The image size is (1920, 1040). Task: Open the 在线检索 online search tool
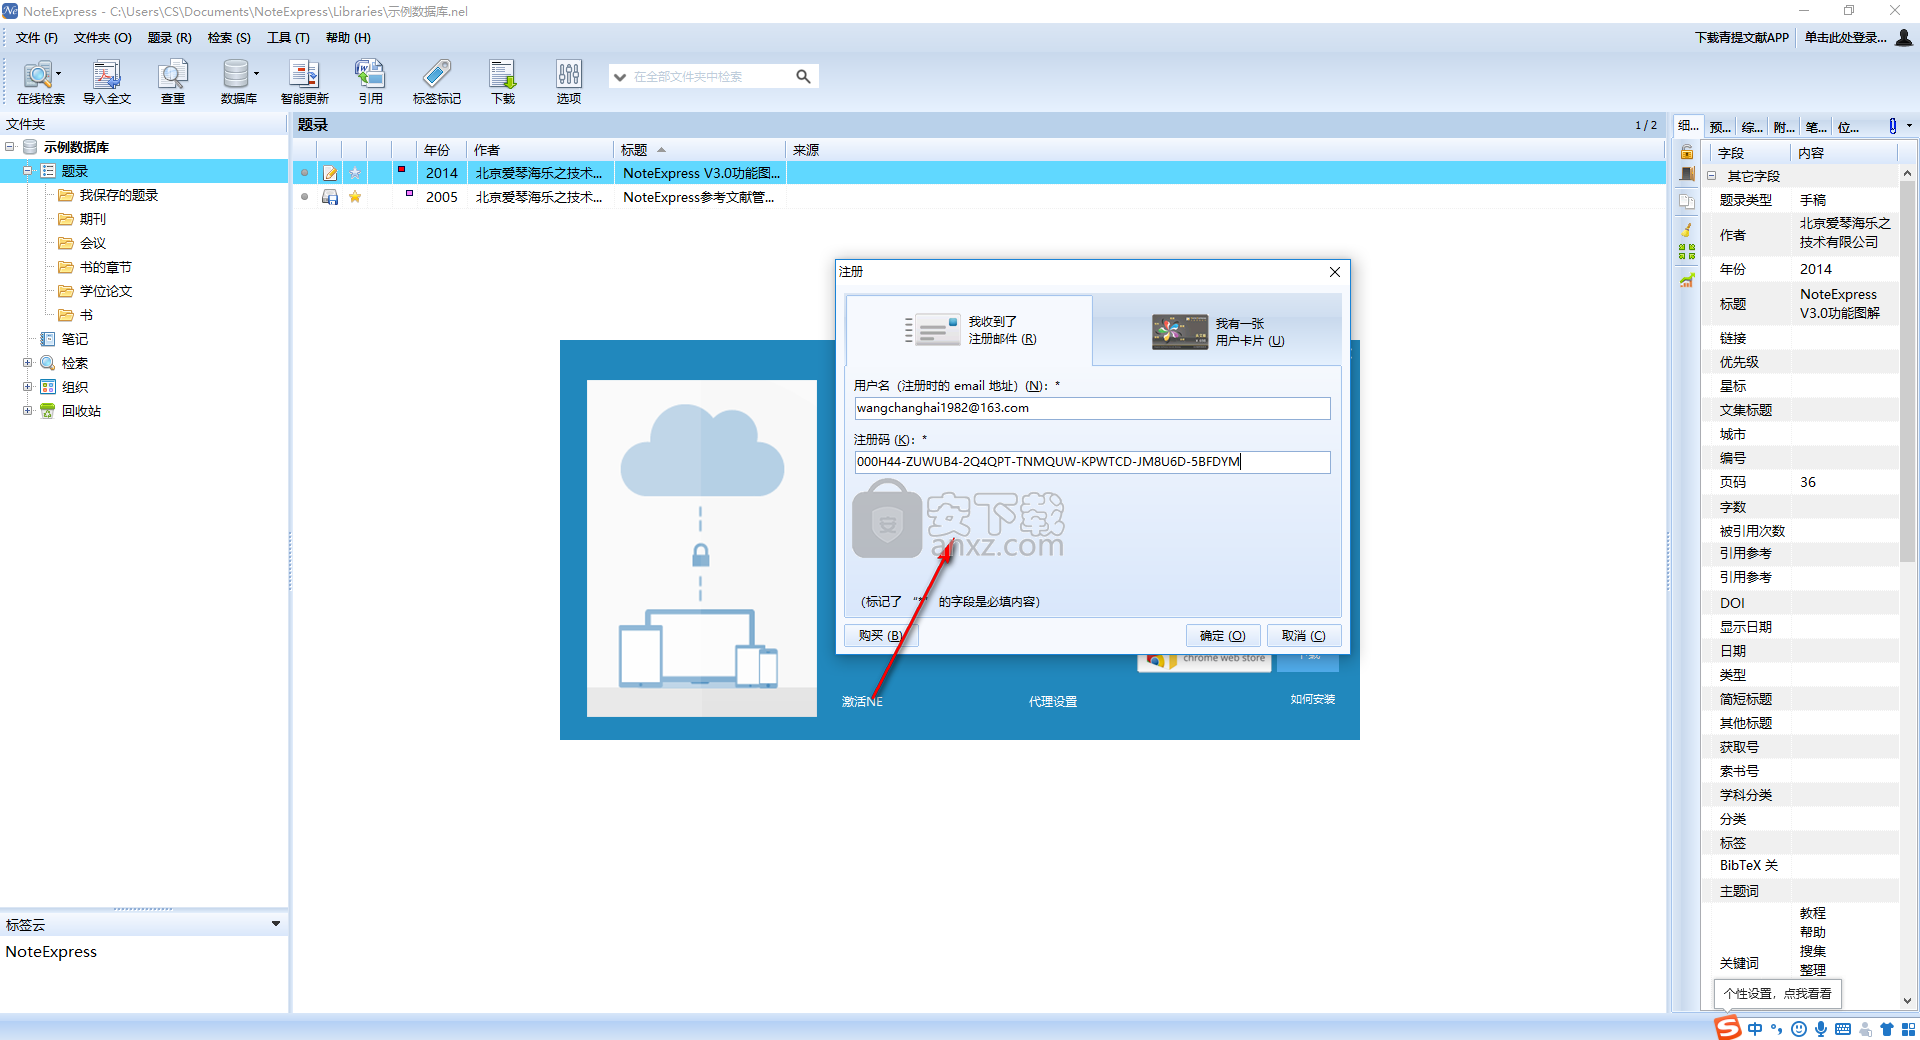tap(40, 81)
